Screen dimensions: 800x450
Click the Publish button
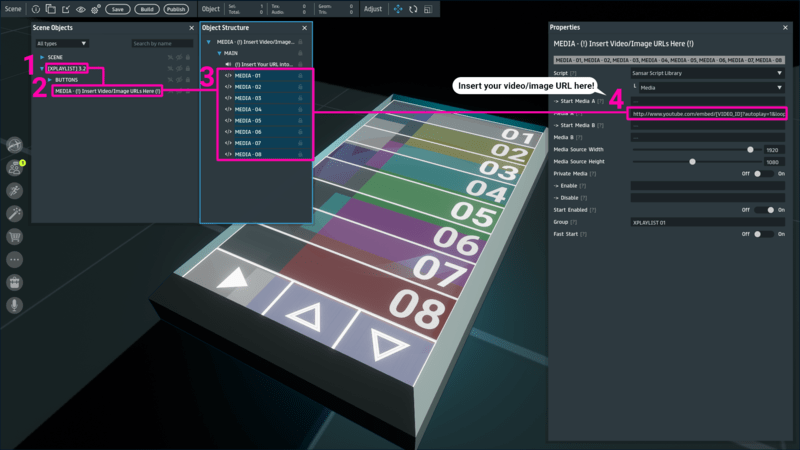177,8
